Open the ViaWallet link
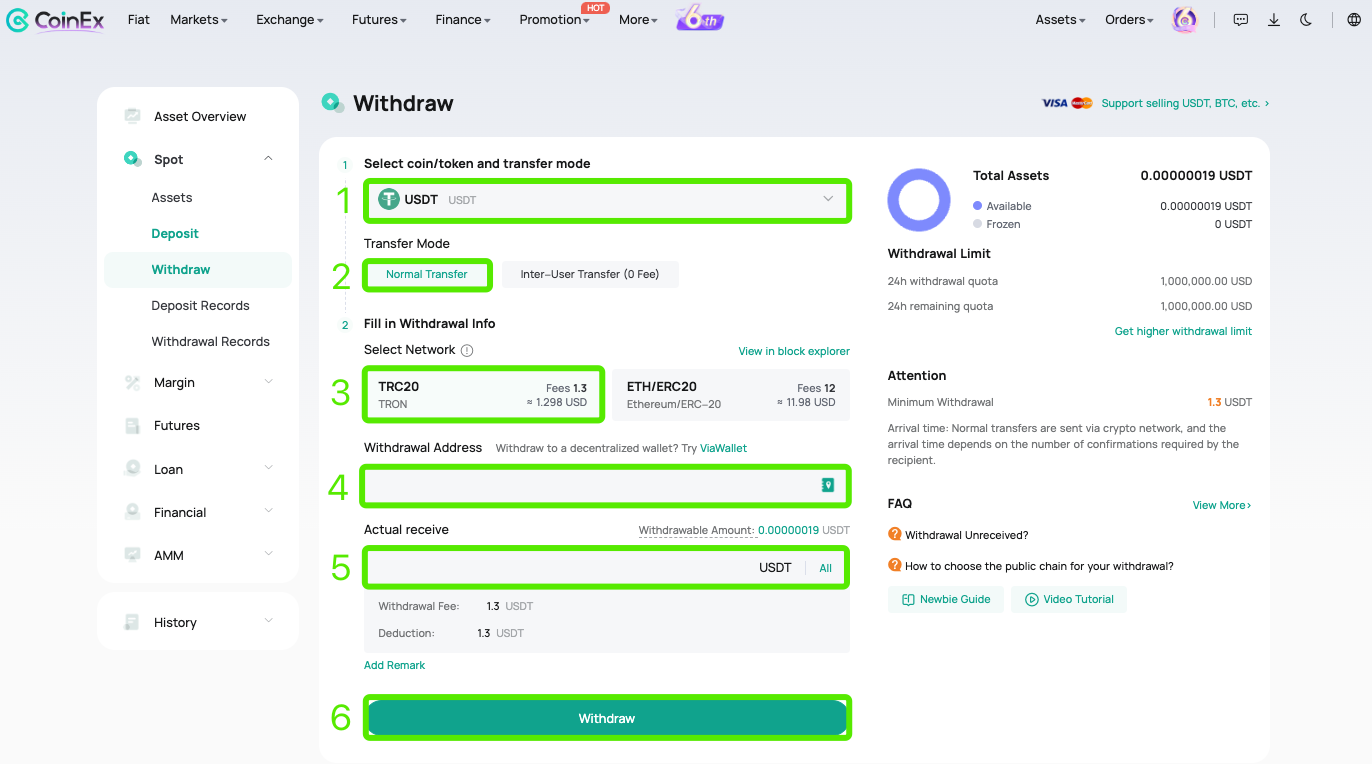Viewport: 1372px width, 764px height. (x=723, y=448)
